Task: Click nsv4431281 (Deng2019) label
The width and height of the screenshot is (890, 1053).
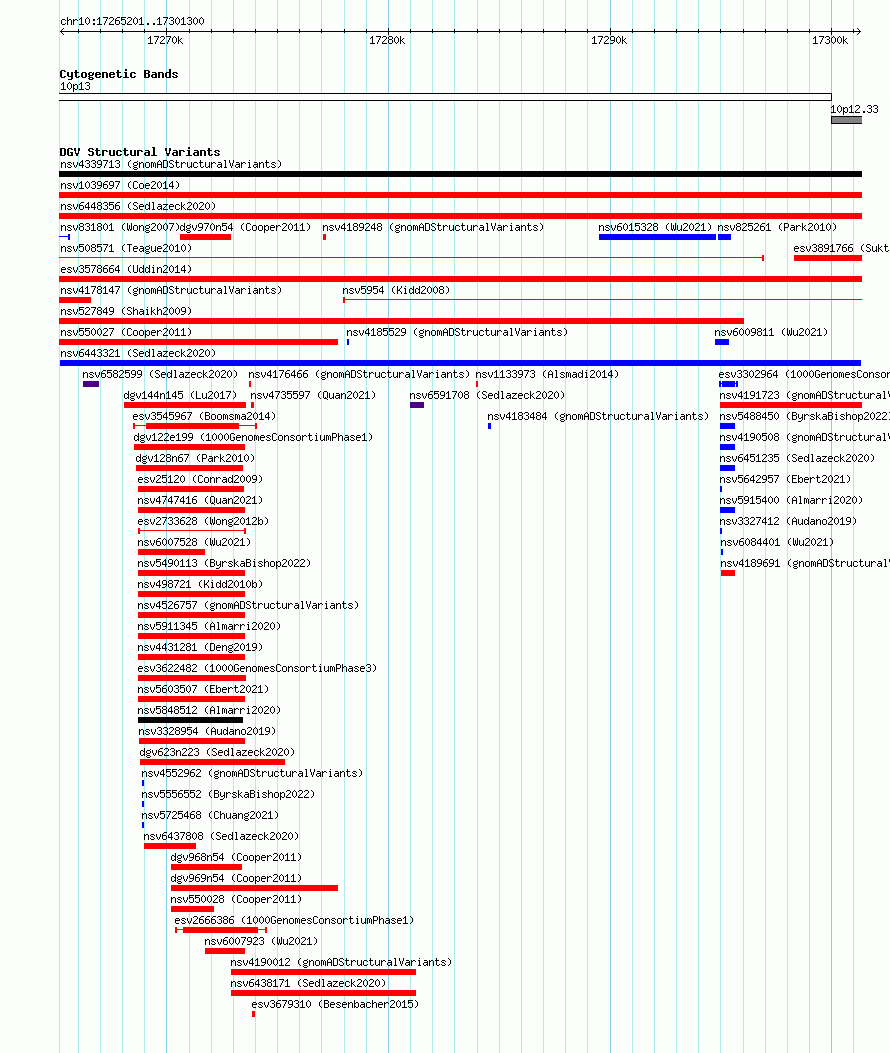Action: (200, 647)
